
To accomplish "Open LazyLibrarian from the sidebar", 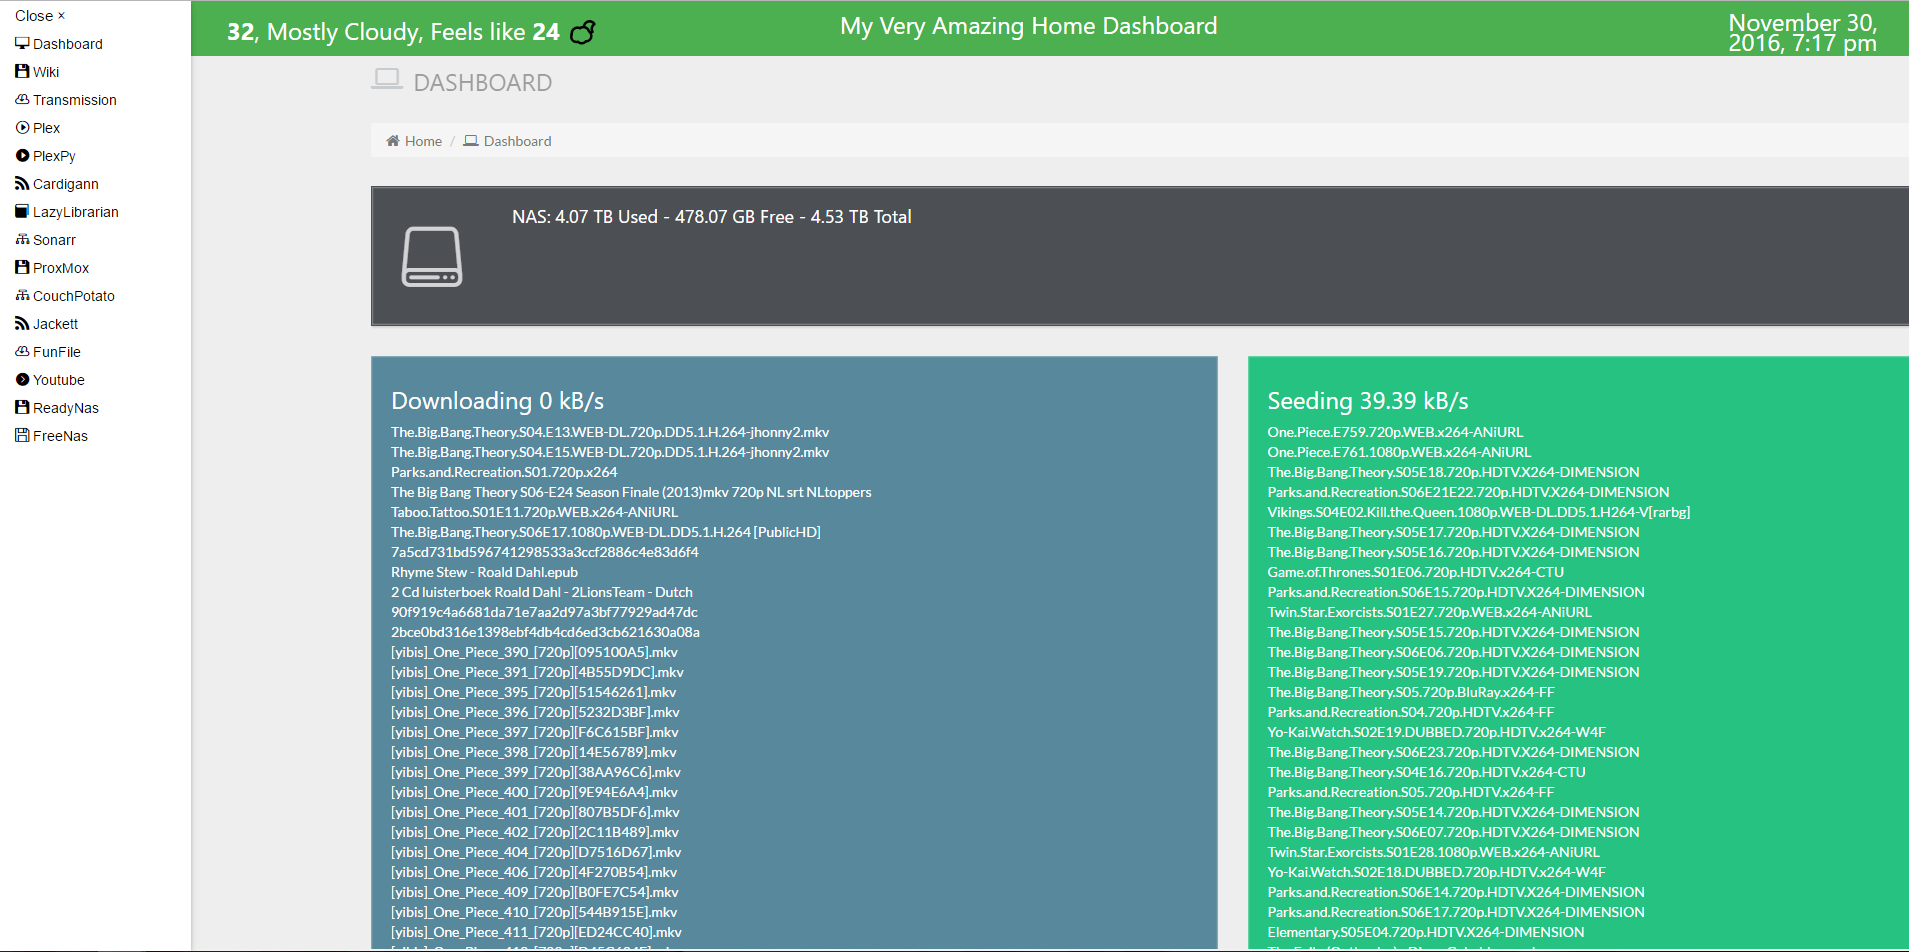I will (75, 212).
